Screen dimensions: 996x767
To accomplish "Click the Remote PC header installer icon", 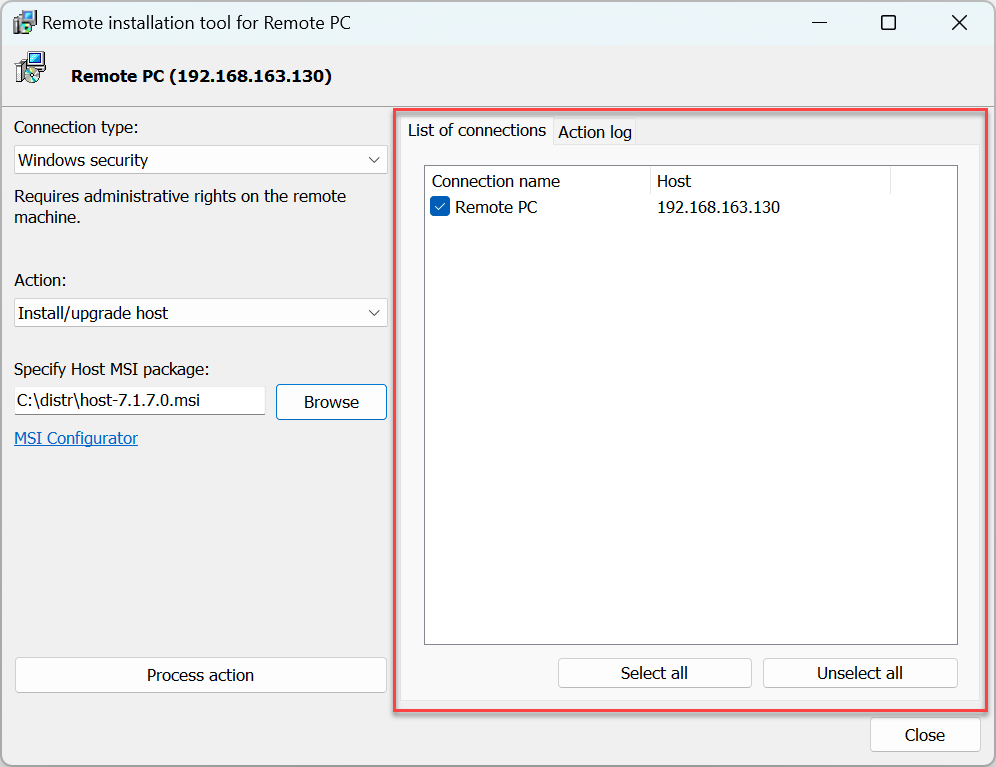I will pos(30,68).
